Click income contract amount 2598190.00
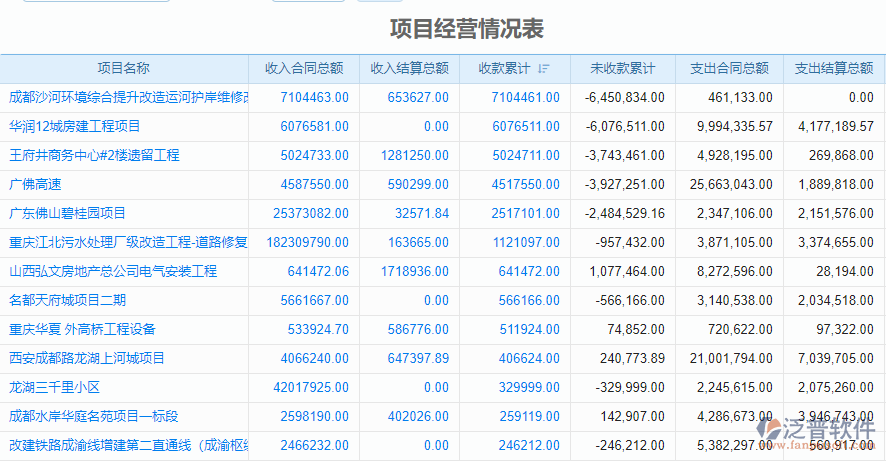Screen dimensions: 886x461 pos(315,416)
